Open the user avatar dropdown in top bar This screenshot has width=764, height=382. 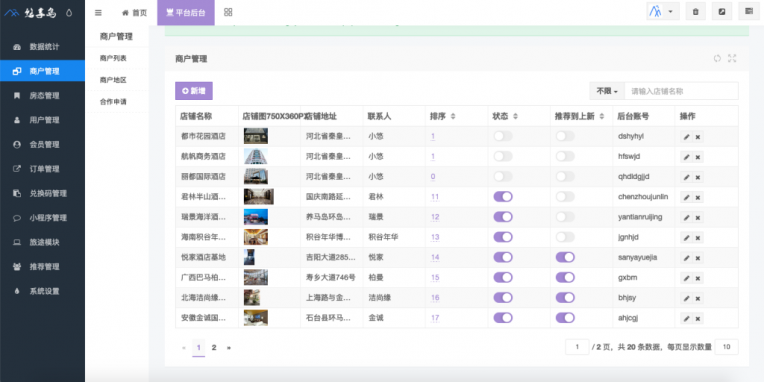pos(663,12)
